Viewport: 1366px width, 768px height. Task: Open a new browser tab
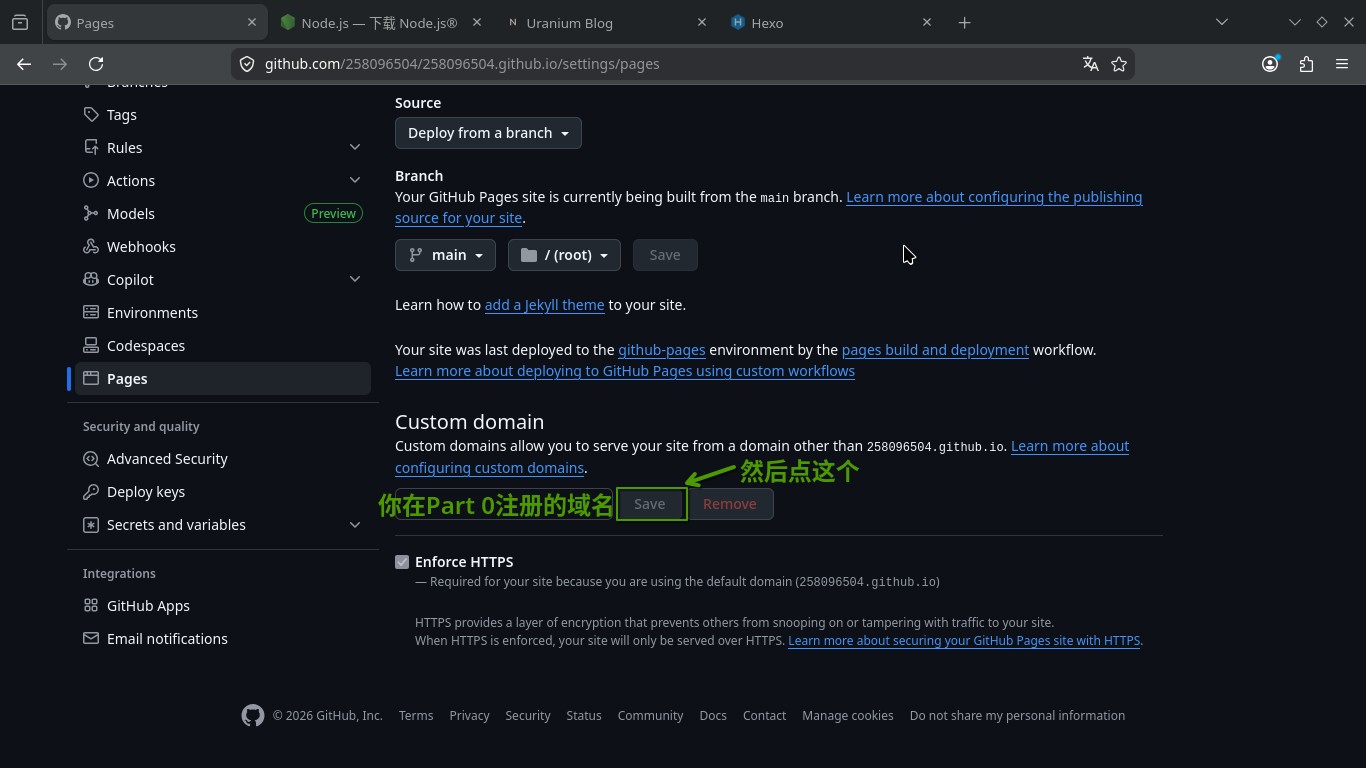[964, 23]
